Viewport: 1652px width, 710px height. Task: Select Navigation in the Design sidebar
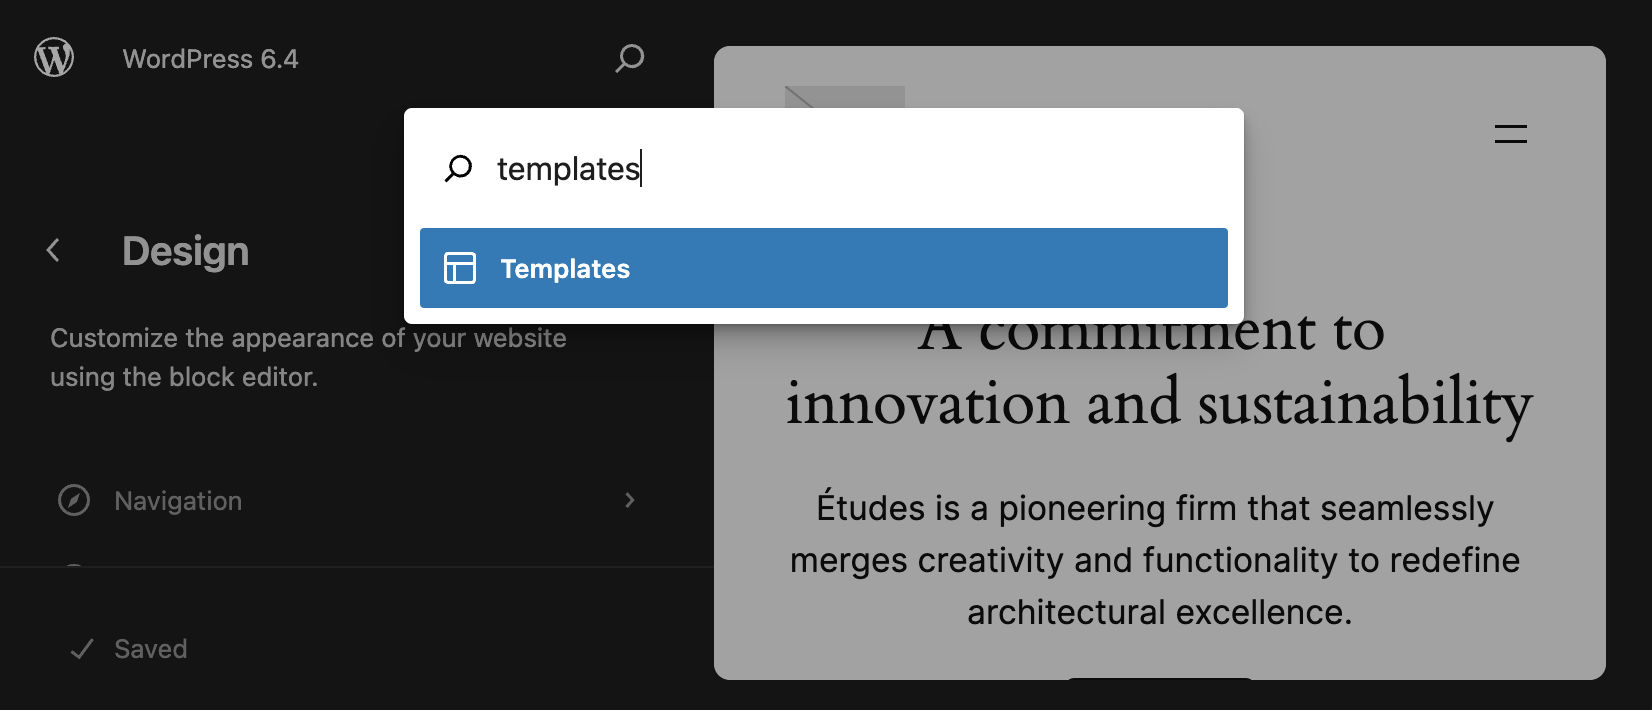point(178,501)
